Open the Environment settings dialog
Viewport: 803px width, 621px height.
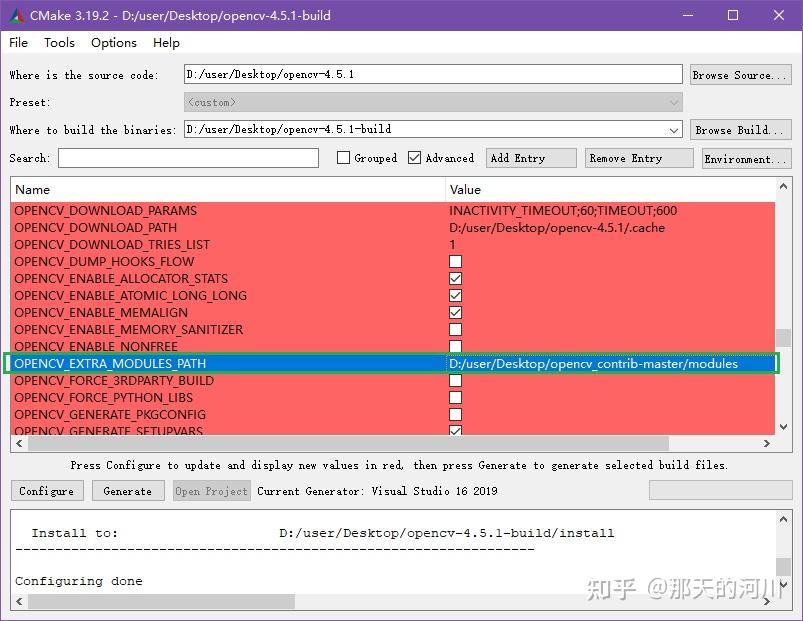(744, 157)
